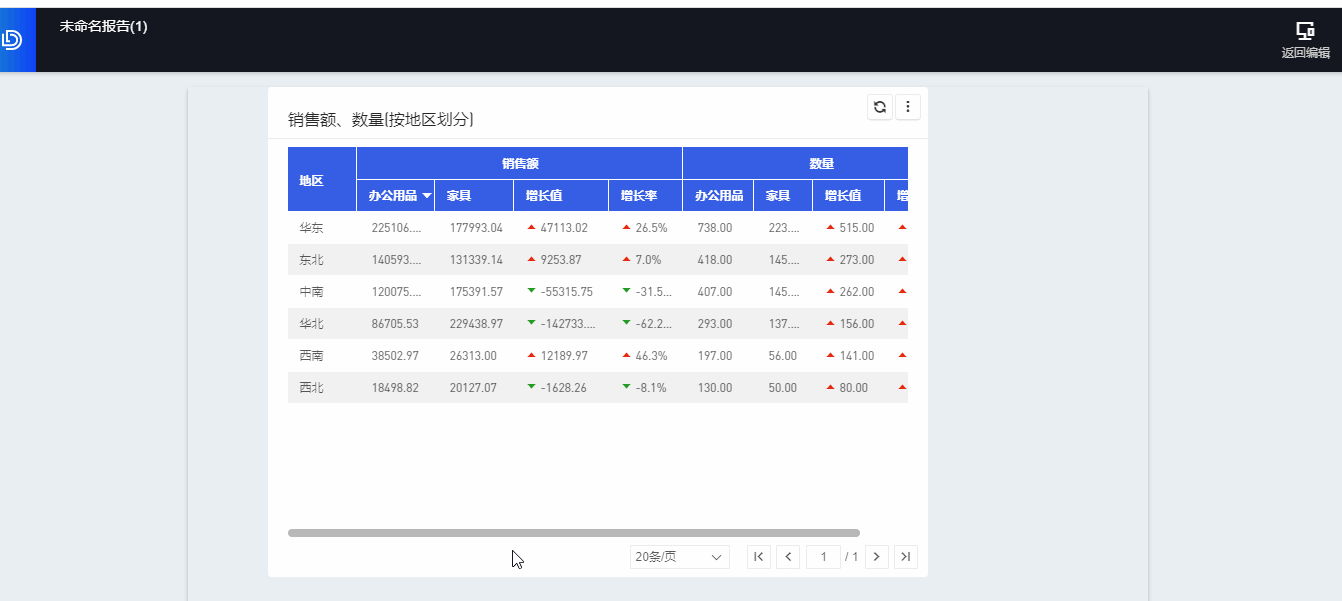This screenshot has height=601, width=1342.
Task: Open the widget more-options menu
Action: point(908,107)
